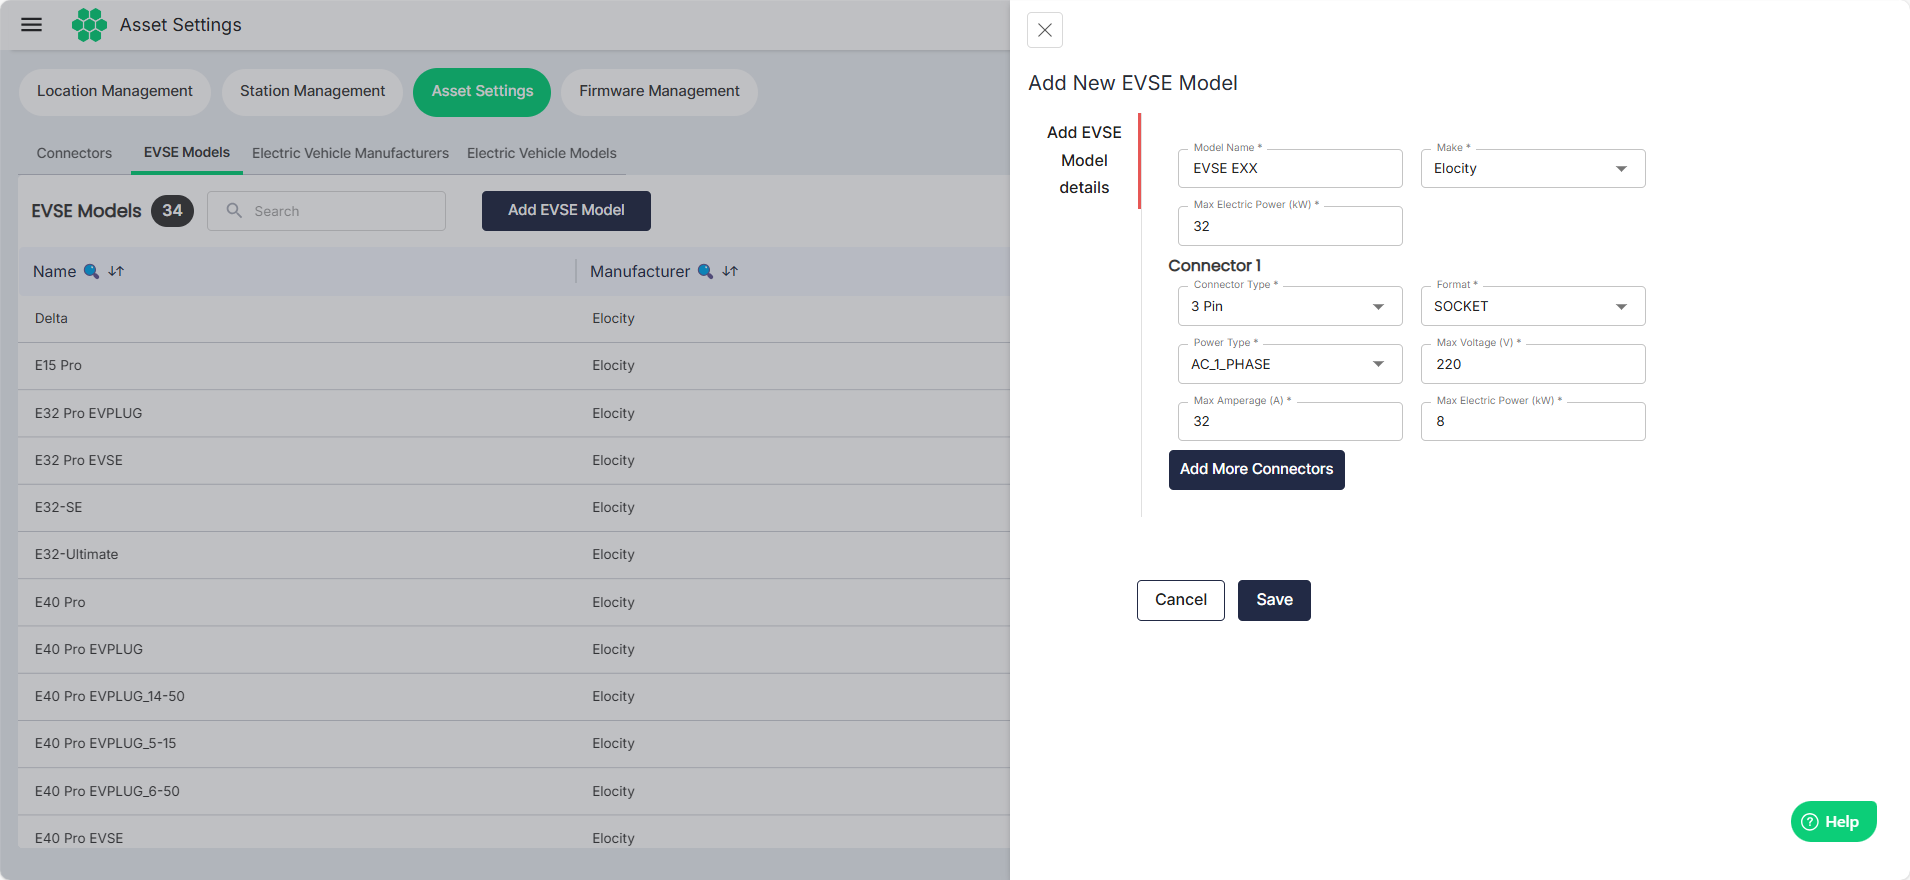
Task: Click the Name column header
Action: pyautogui.click(x=54, y=271)
